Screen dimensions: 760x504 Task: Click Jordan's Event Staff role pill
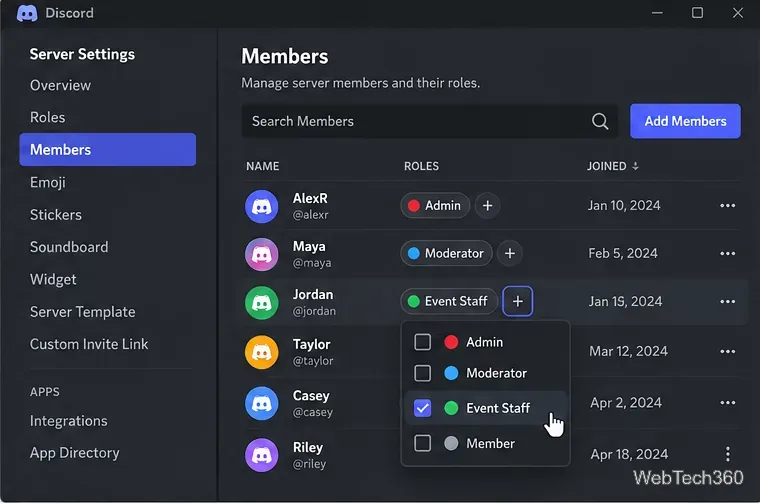(448, 301)
